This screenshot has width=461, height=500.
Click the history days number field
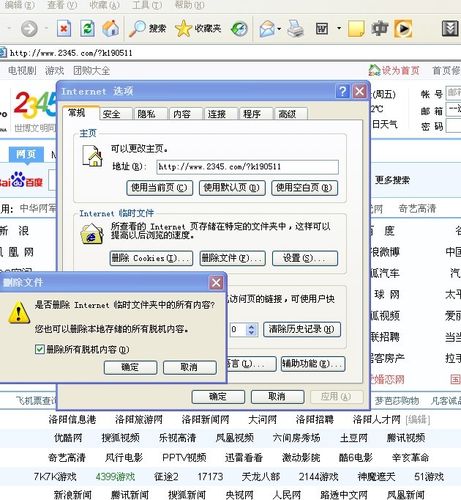pyautogui.click(x=237, y=329)
